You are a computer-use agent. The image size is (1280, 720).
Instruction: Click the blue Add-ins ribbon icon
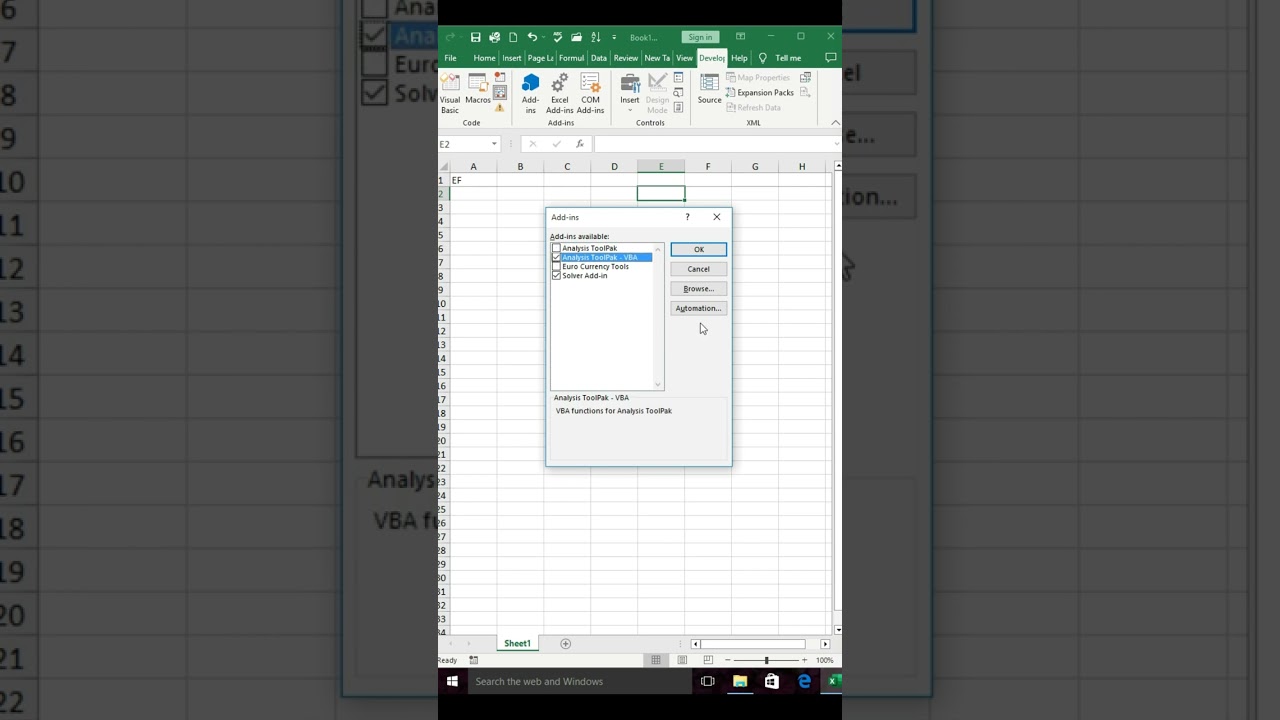[x=531, y=93]
